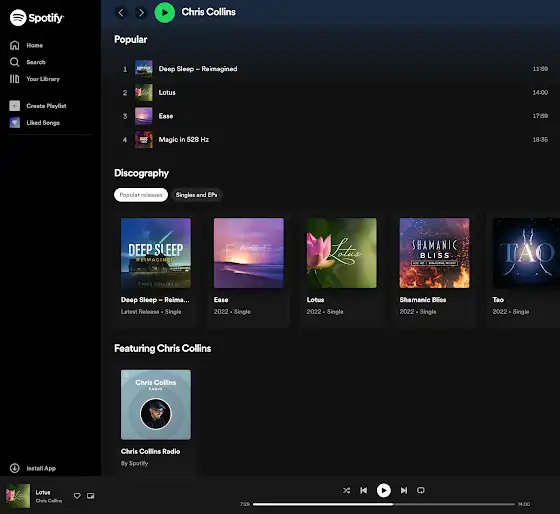Skip to the previous track
This screenshot has width=560, height=514.
pos(364,490)
